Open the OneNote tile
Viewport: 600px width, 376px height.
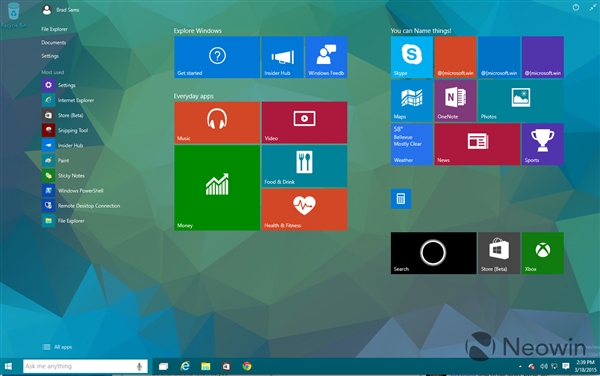pos(455,101)
